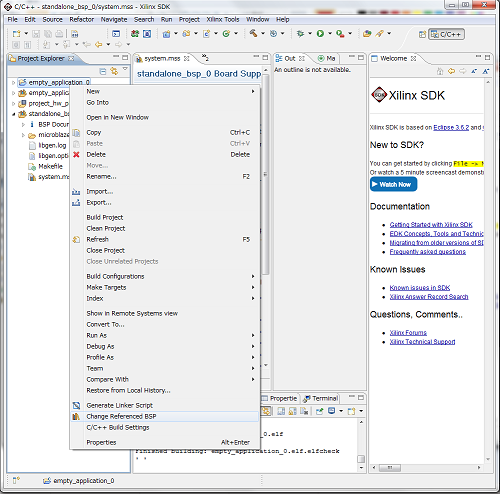
Task: Open the Xilinx Forums link
Action: pyautogui.click(x=408, y=333)
